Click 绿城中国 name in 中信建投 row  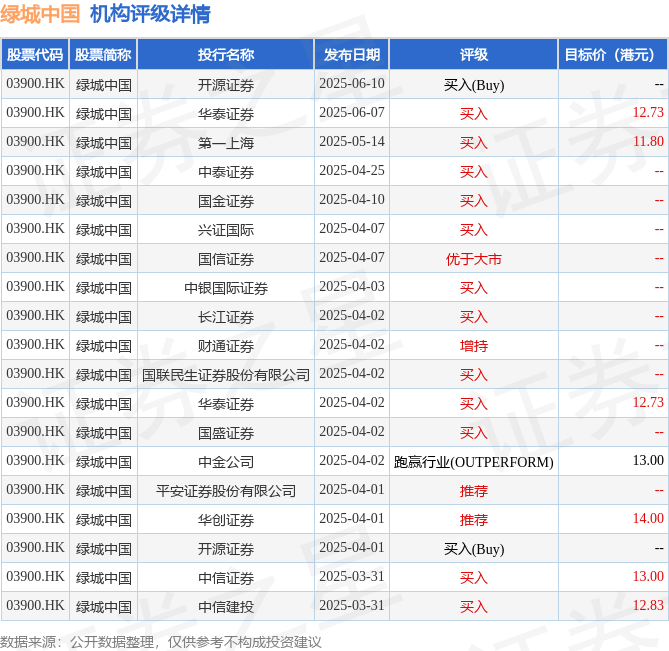point(103,607)
